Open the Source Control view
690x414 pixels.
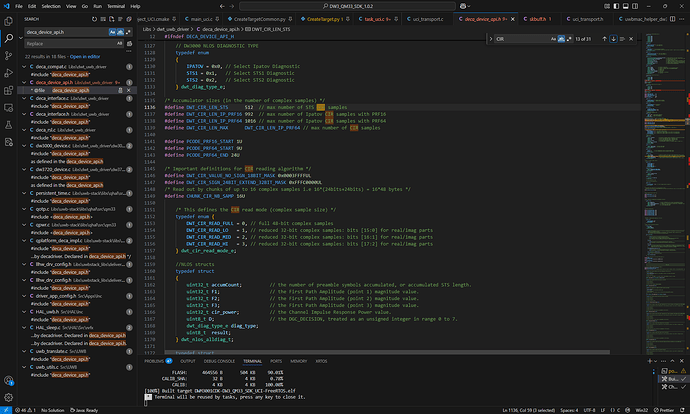pos(8,56)
